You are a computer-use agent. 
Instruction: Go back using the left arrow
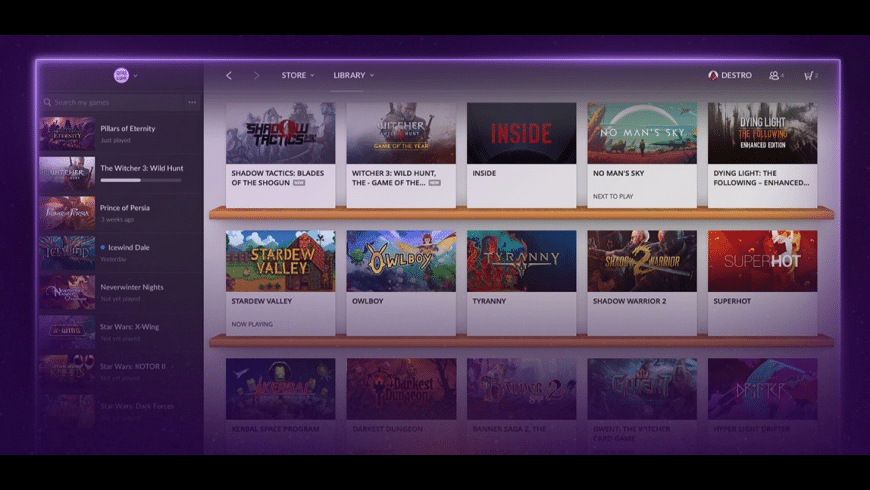[x=229, y=75]
